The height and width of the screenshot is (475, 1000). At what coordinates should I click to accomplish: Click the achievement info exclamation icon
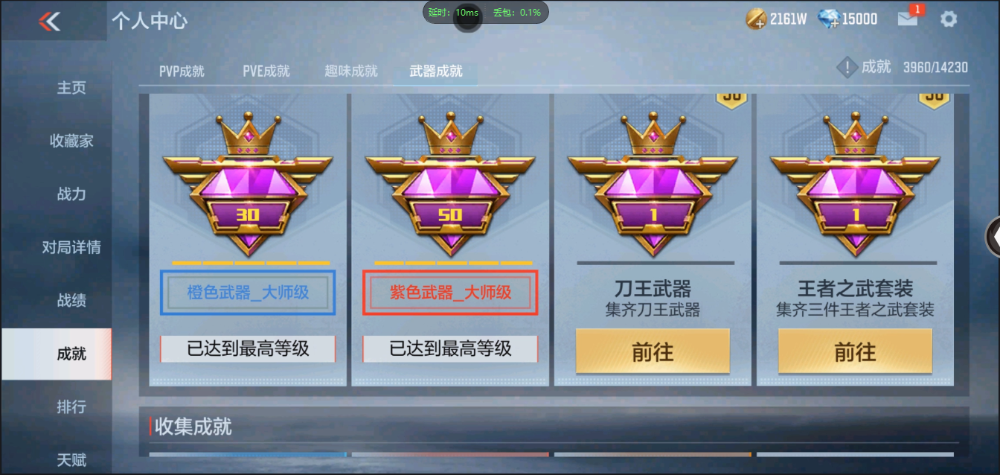coord(846,67)
